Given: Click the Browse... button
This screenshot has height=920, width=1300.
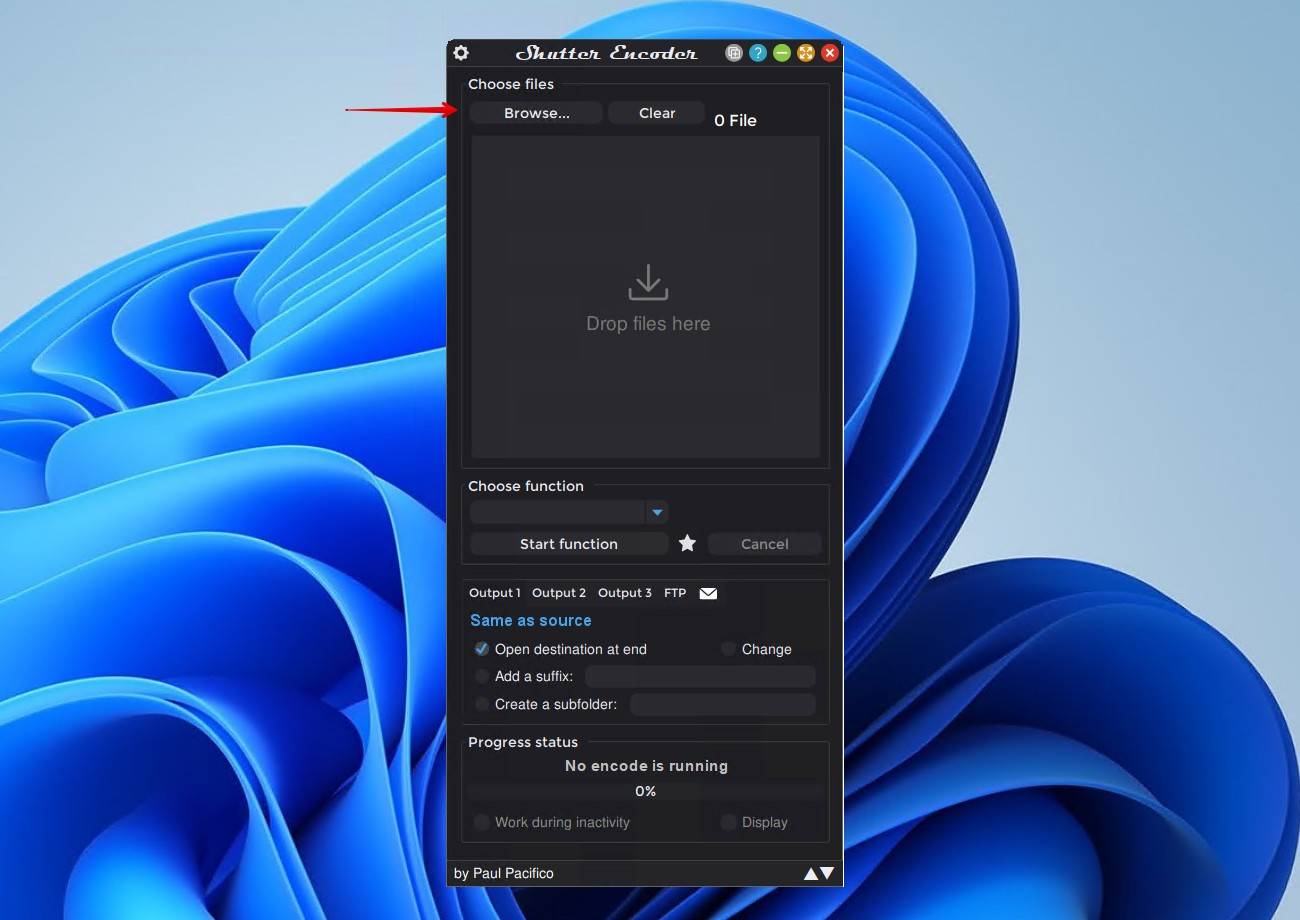Looking at the screenshot, I should tap(537, 113).
